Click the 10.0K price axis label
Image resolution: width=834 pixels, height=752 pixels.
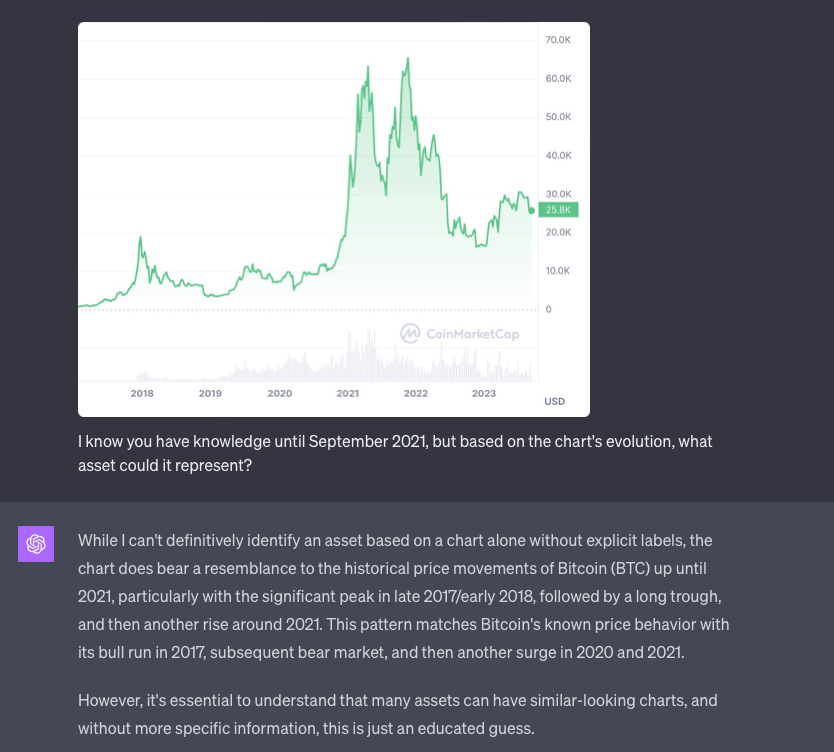click(558, 271)
